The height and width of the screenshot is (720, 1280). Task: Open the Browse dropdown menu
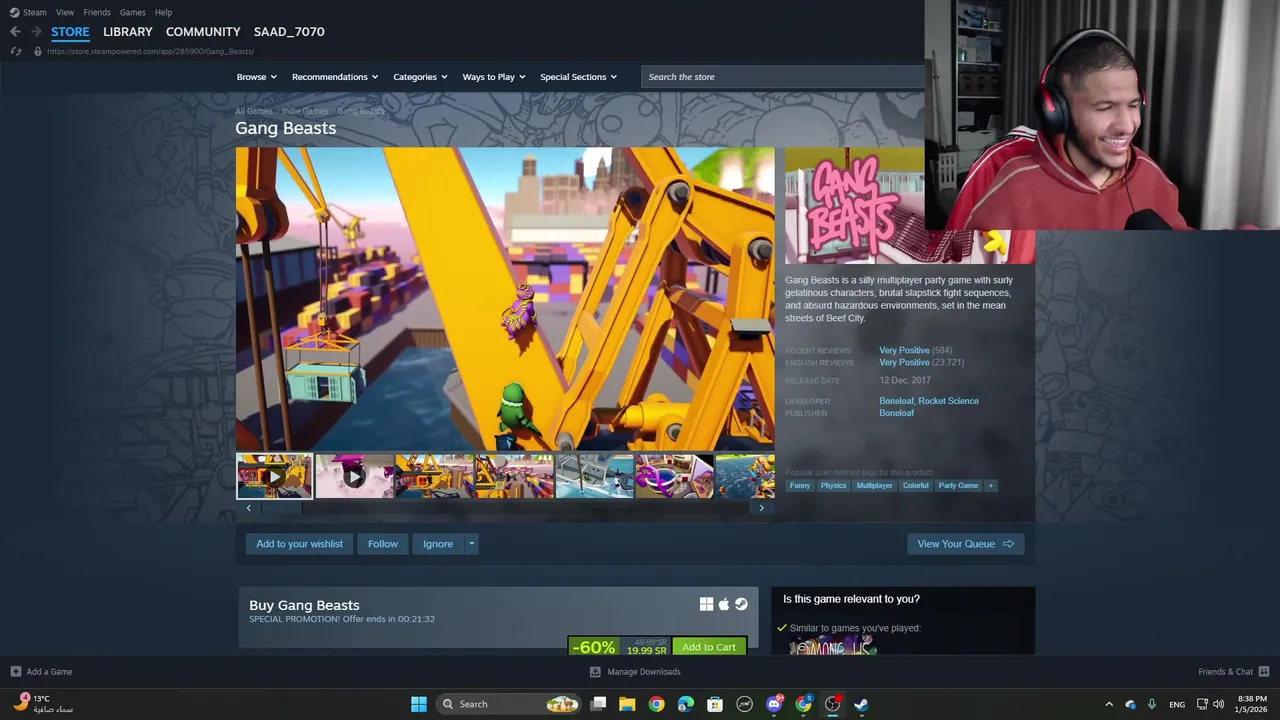click(x=255, y=77)
